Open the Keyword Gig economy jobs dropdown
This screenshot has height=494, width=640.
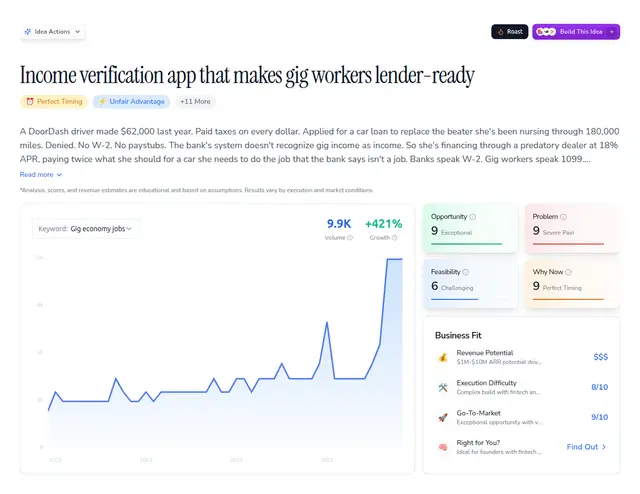pyautogui.click(x=86, y=229)
